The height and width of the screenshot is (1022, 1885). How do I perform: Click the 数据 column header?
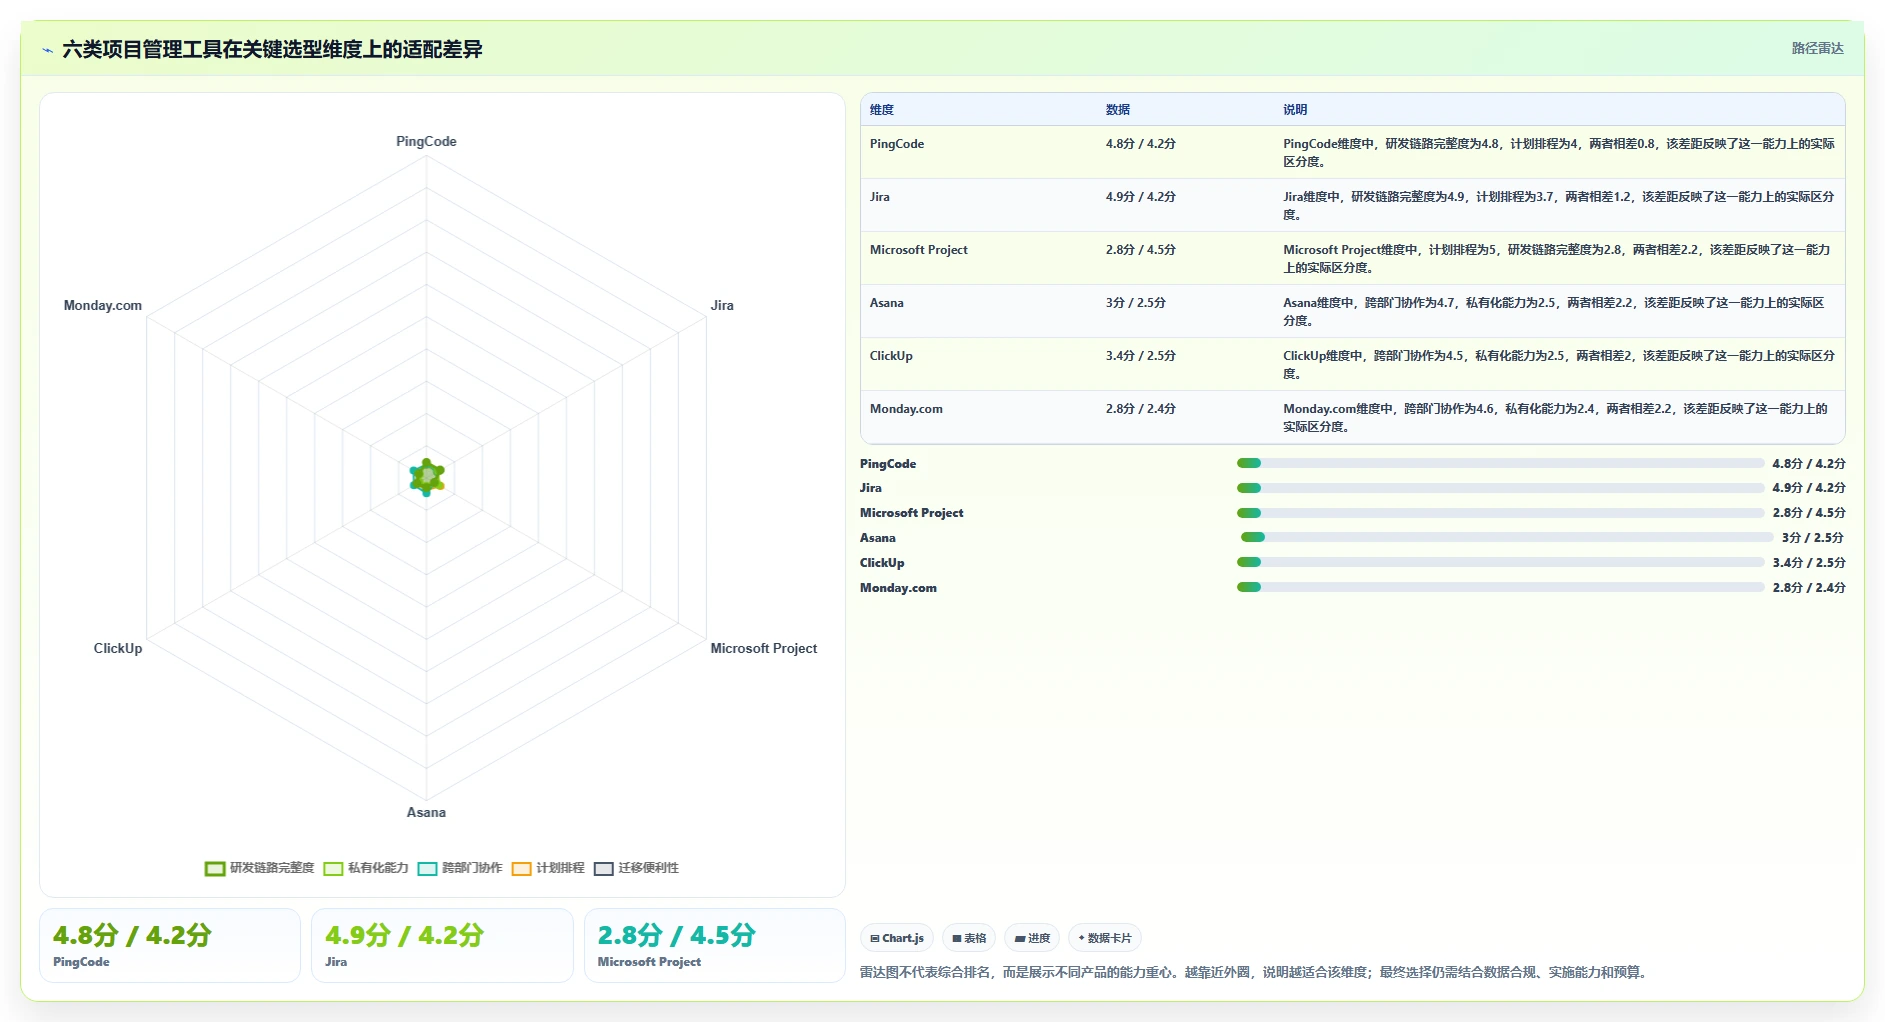[x=1118, y=110]
